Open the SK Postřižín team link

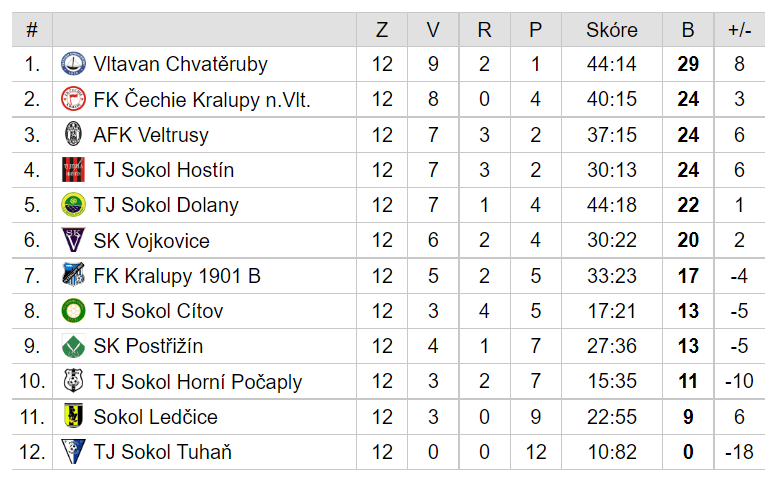pyautogui.click(x=148, y=346)
